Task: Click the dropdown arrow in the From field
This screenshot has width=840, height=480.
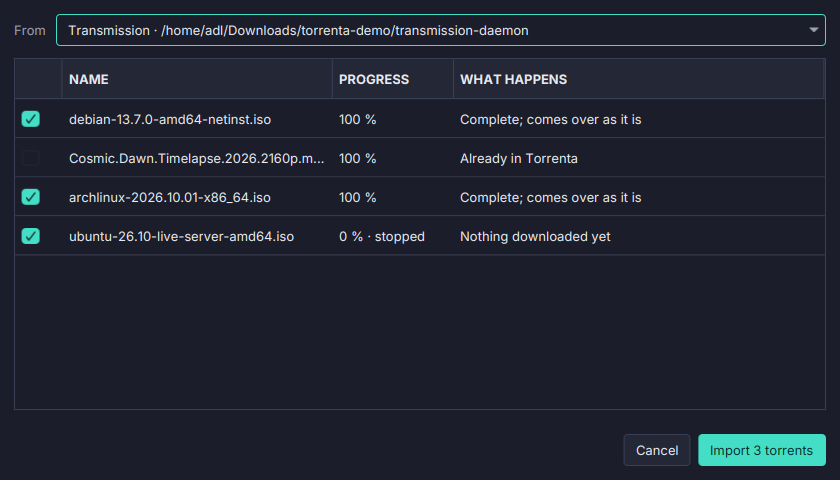Action: point(813,30)
